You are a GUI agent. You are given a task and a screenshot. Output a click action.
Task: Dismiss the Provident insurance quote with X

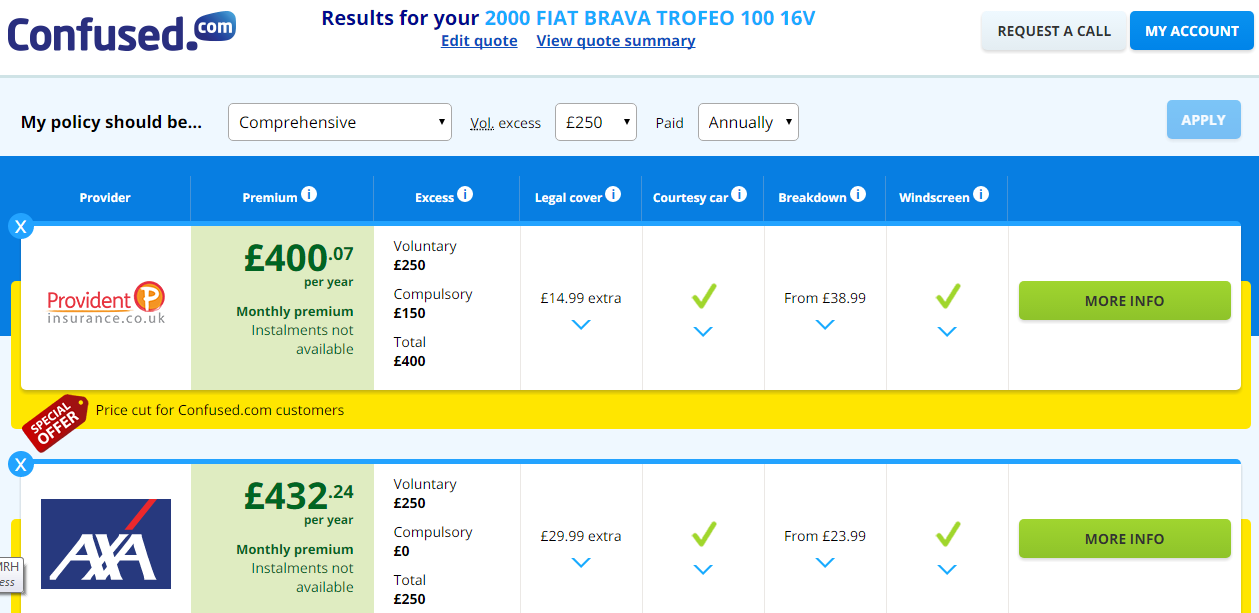pos(21,226)
